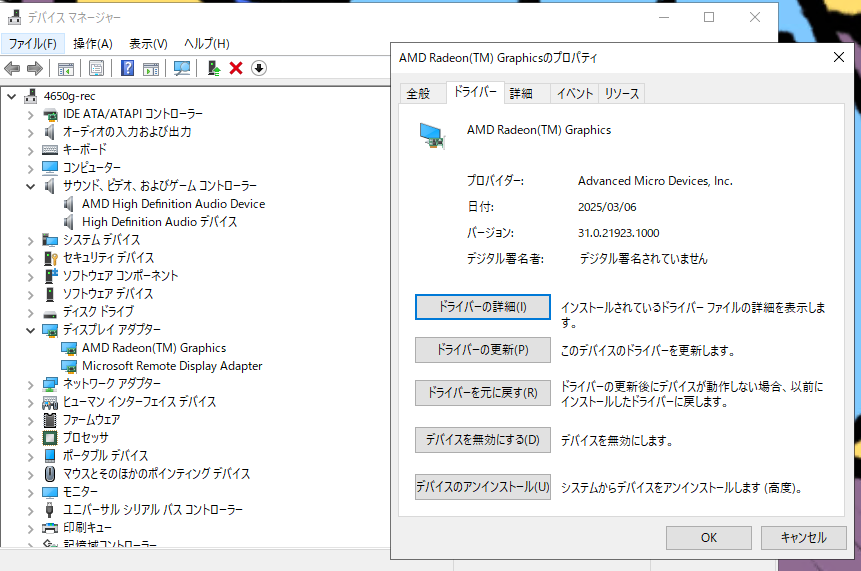Open the ファイル(F) menu
This screenshot has width=861, height=571.
32,43
